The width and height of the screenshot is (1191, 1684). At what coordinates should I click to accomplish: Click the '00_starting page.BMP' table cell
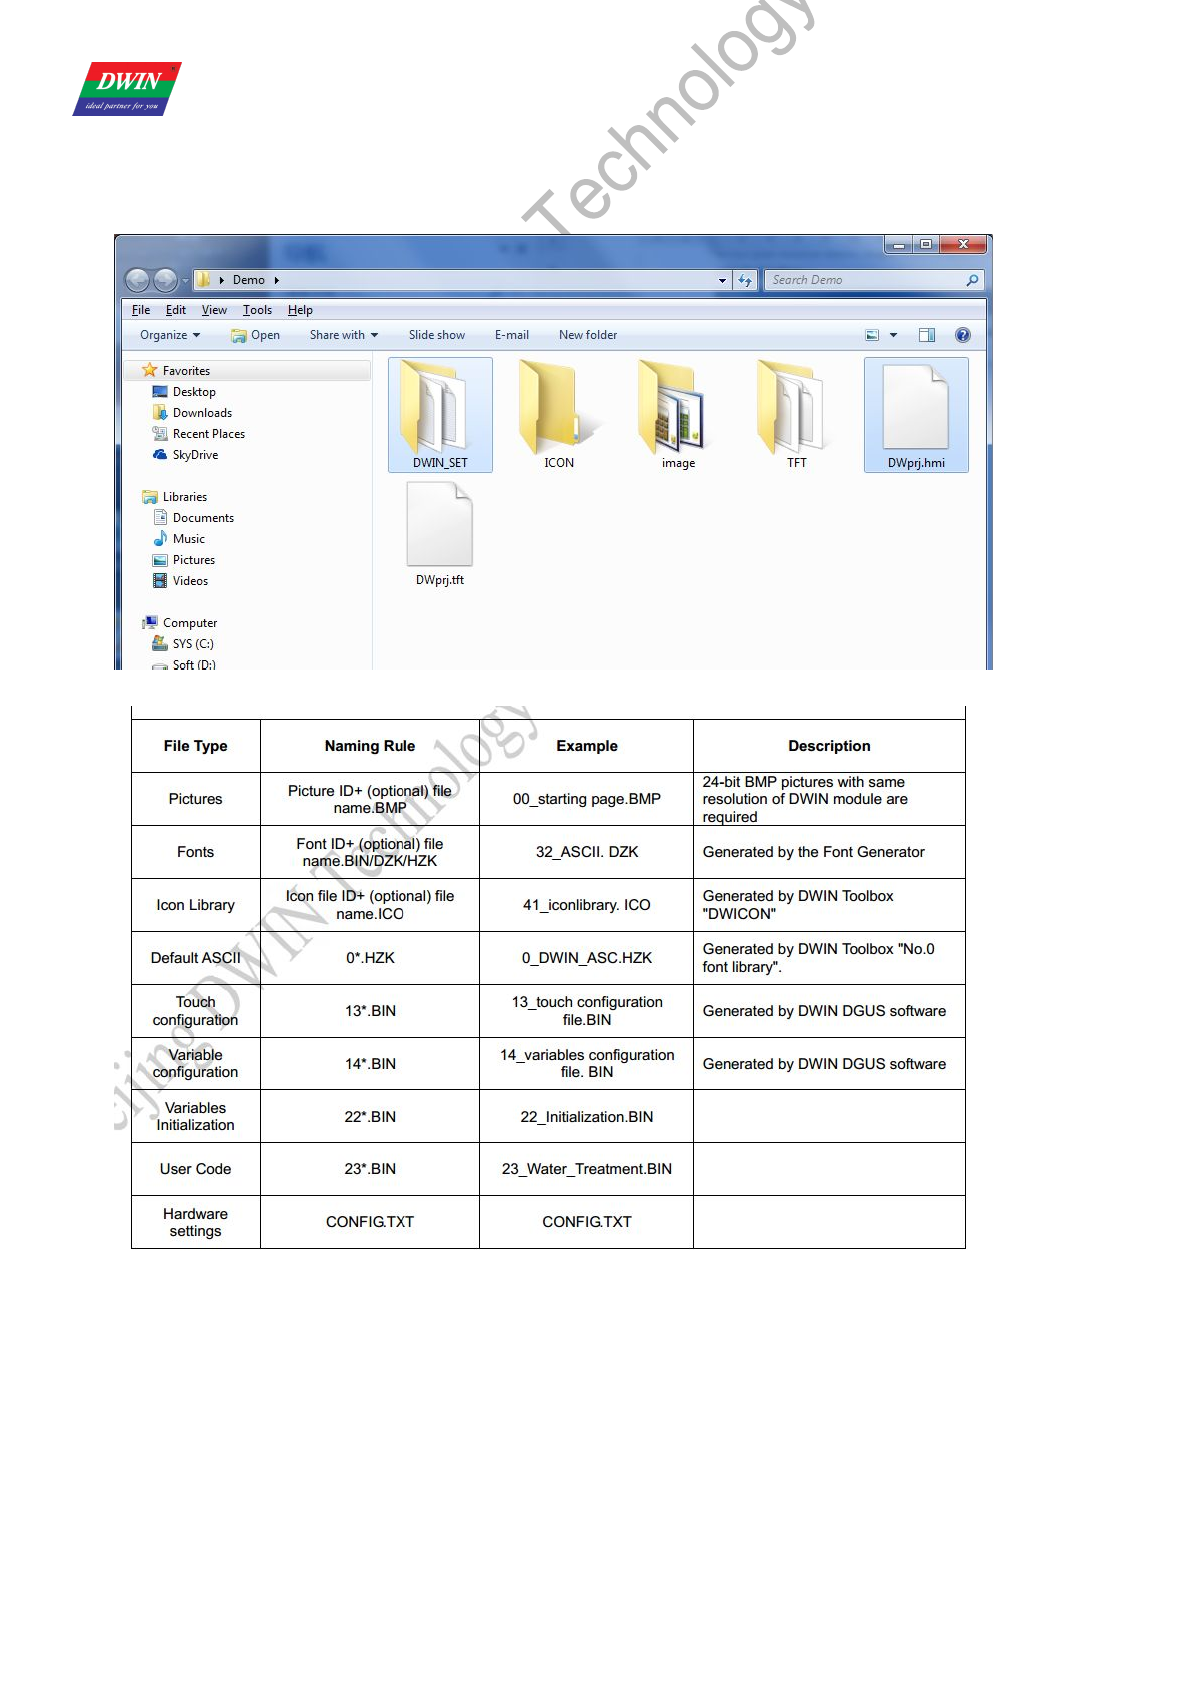[x=587, y=799]
